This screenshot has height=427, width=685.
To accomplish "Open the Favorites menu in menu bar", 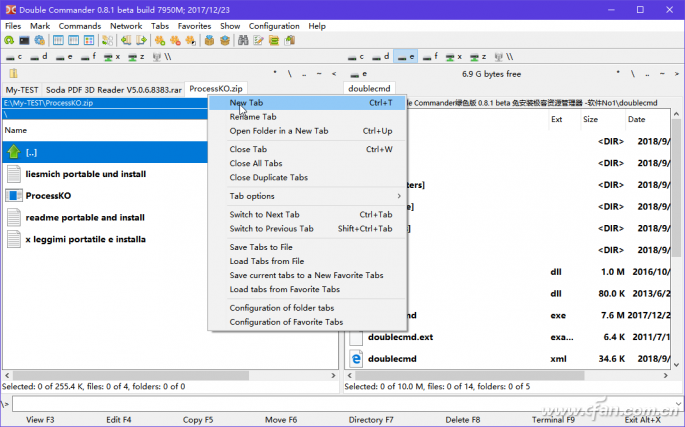I will (x=194, y=26).
